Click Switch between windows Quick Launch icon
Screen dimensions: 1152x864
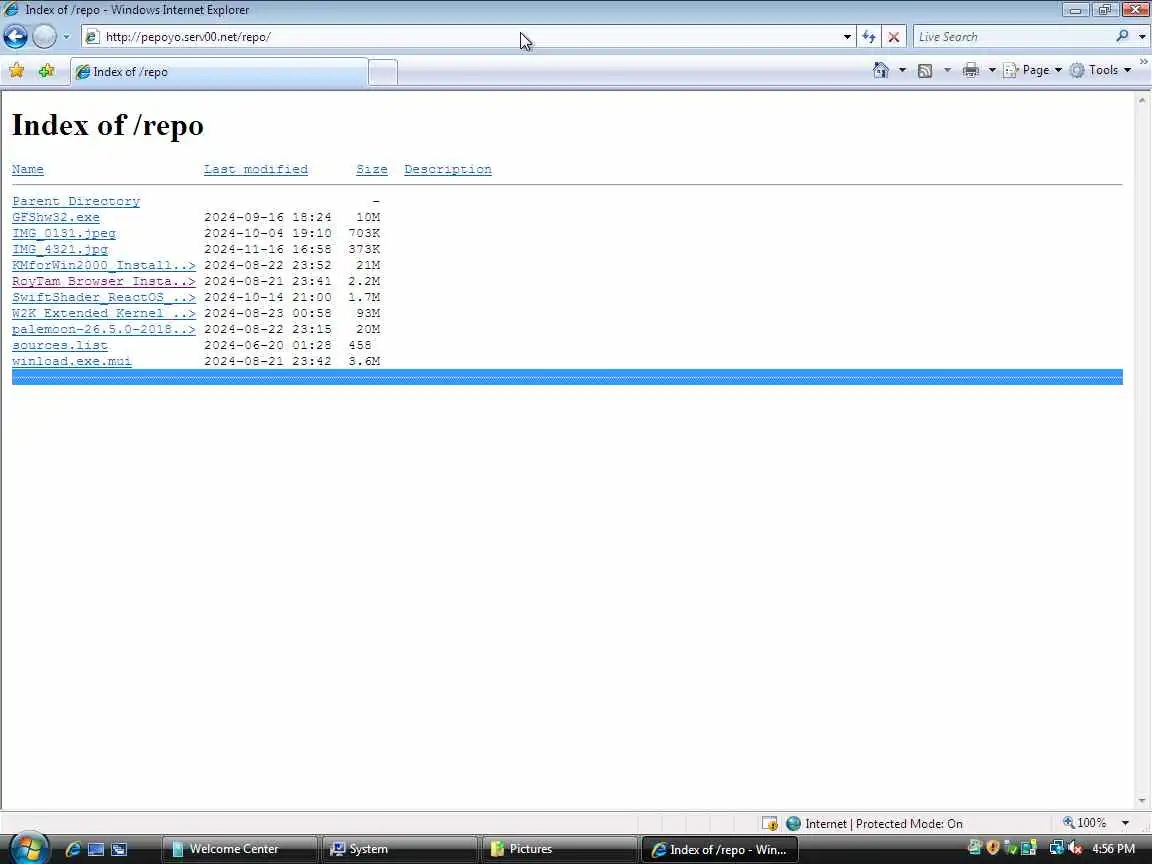[x=119, y=849]
